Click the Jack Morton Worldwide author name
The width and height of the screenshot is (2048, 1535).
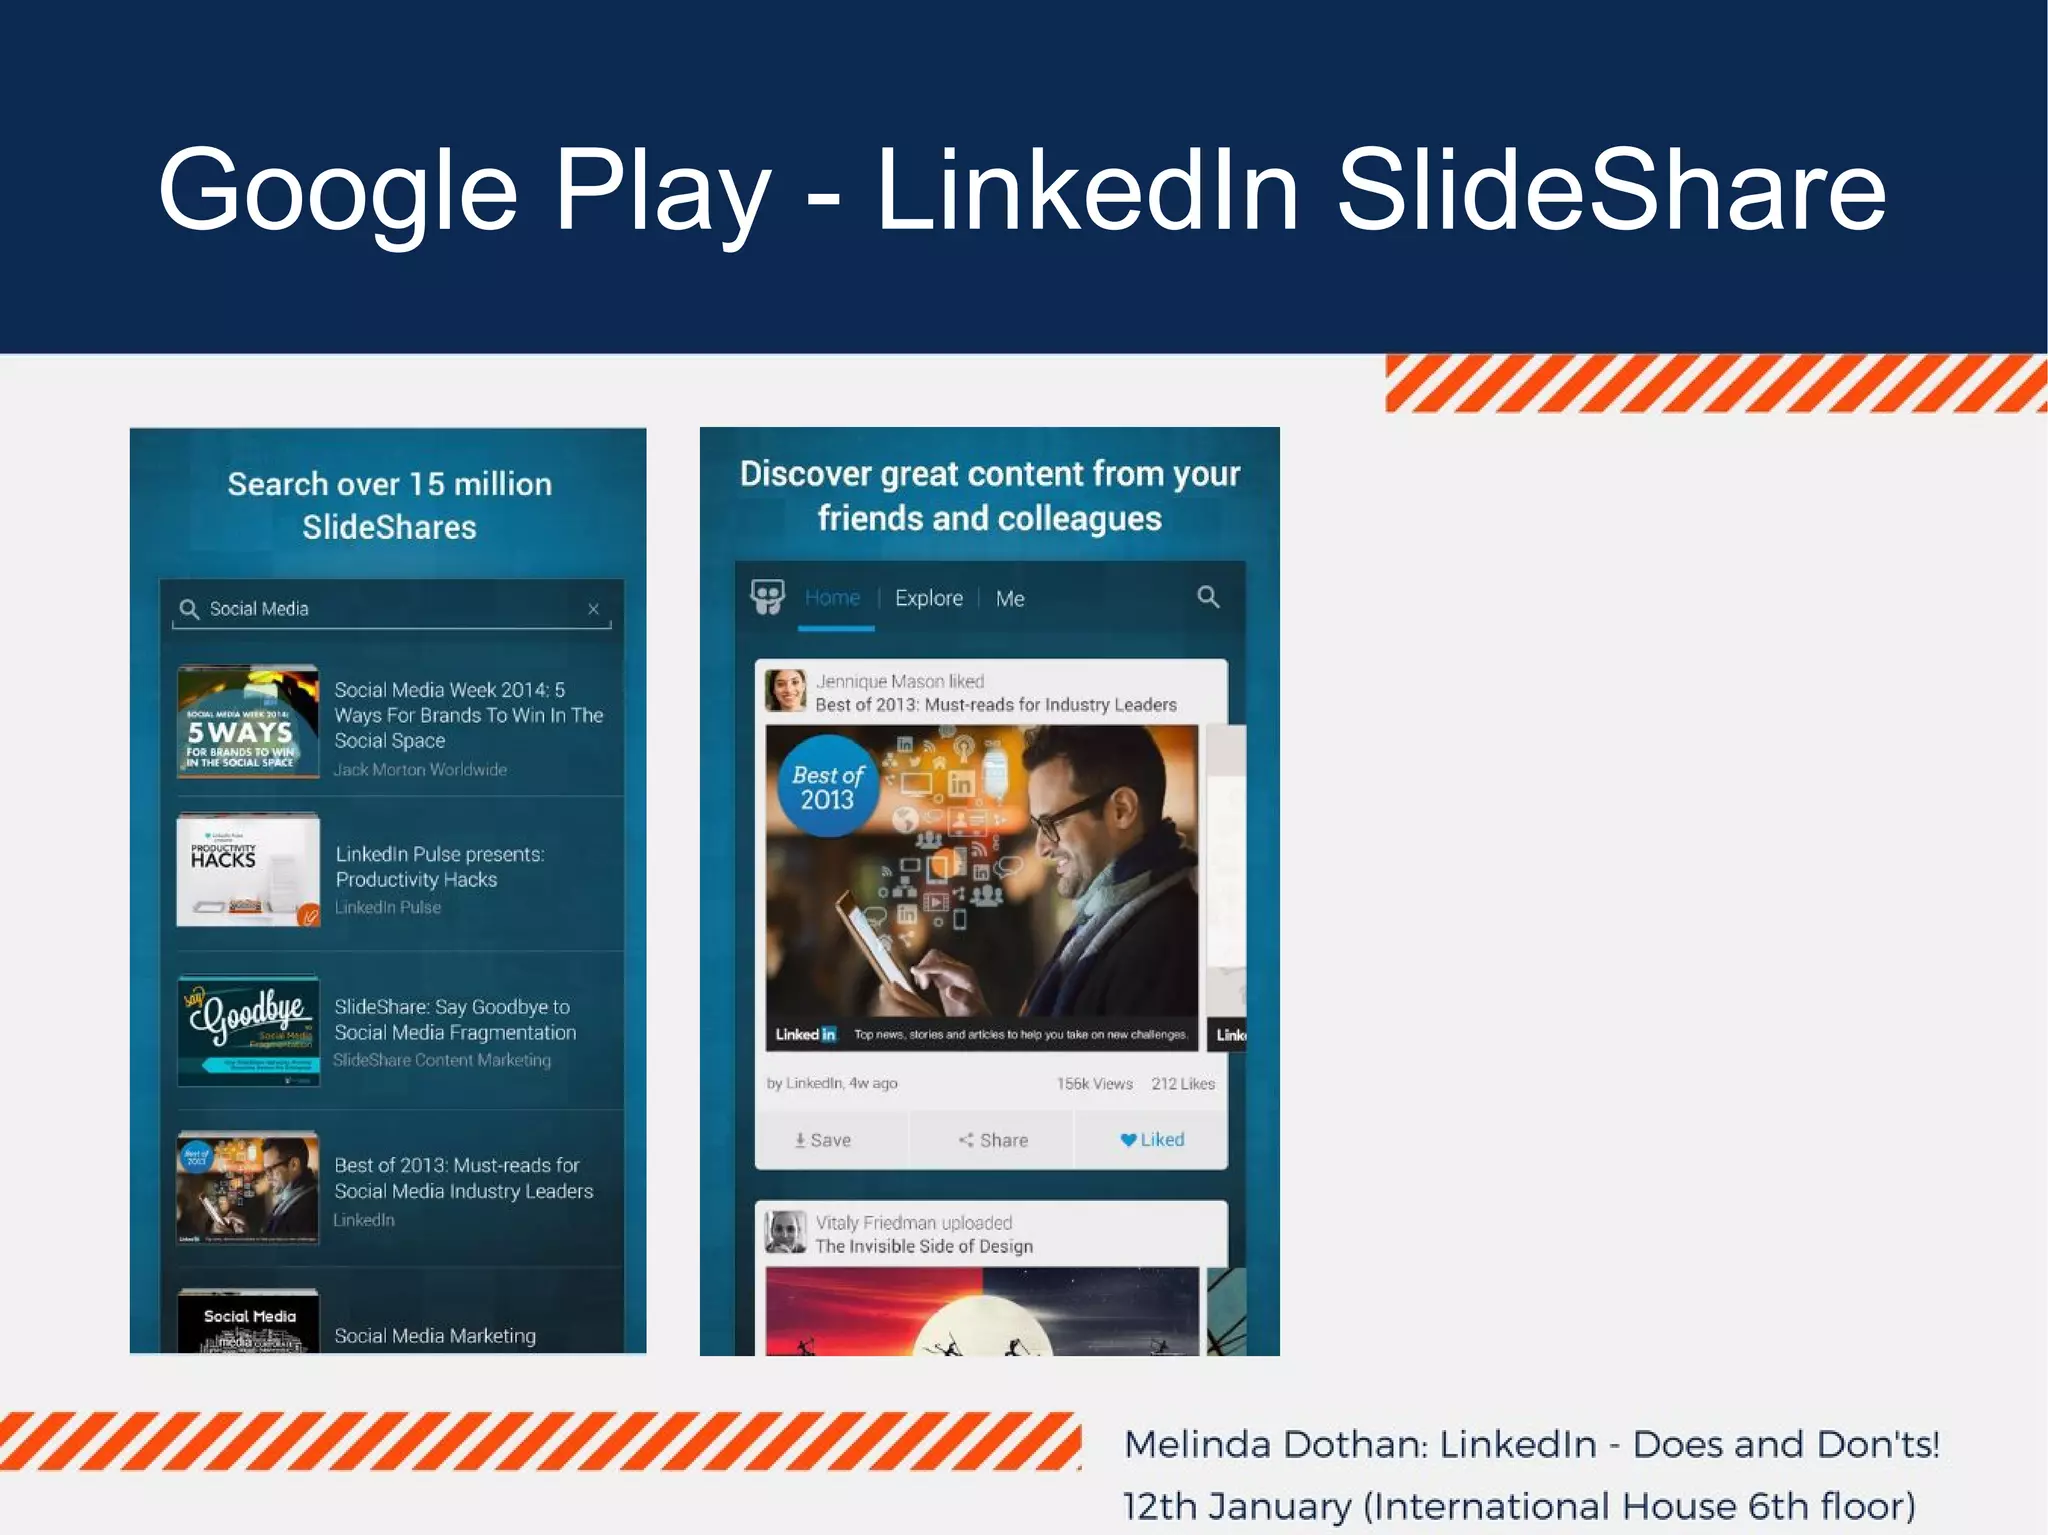[420, 769]
